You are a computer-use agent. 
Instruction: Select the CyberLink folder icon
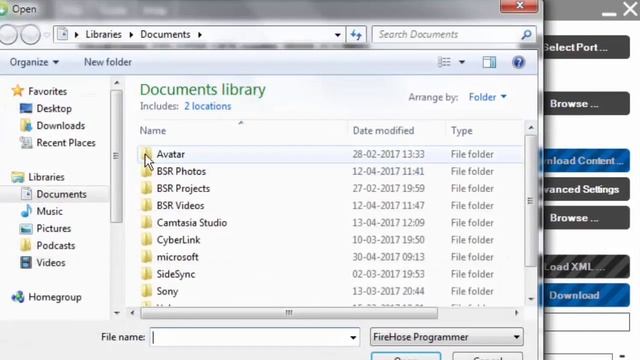click(147, 240)
